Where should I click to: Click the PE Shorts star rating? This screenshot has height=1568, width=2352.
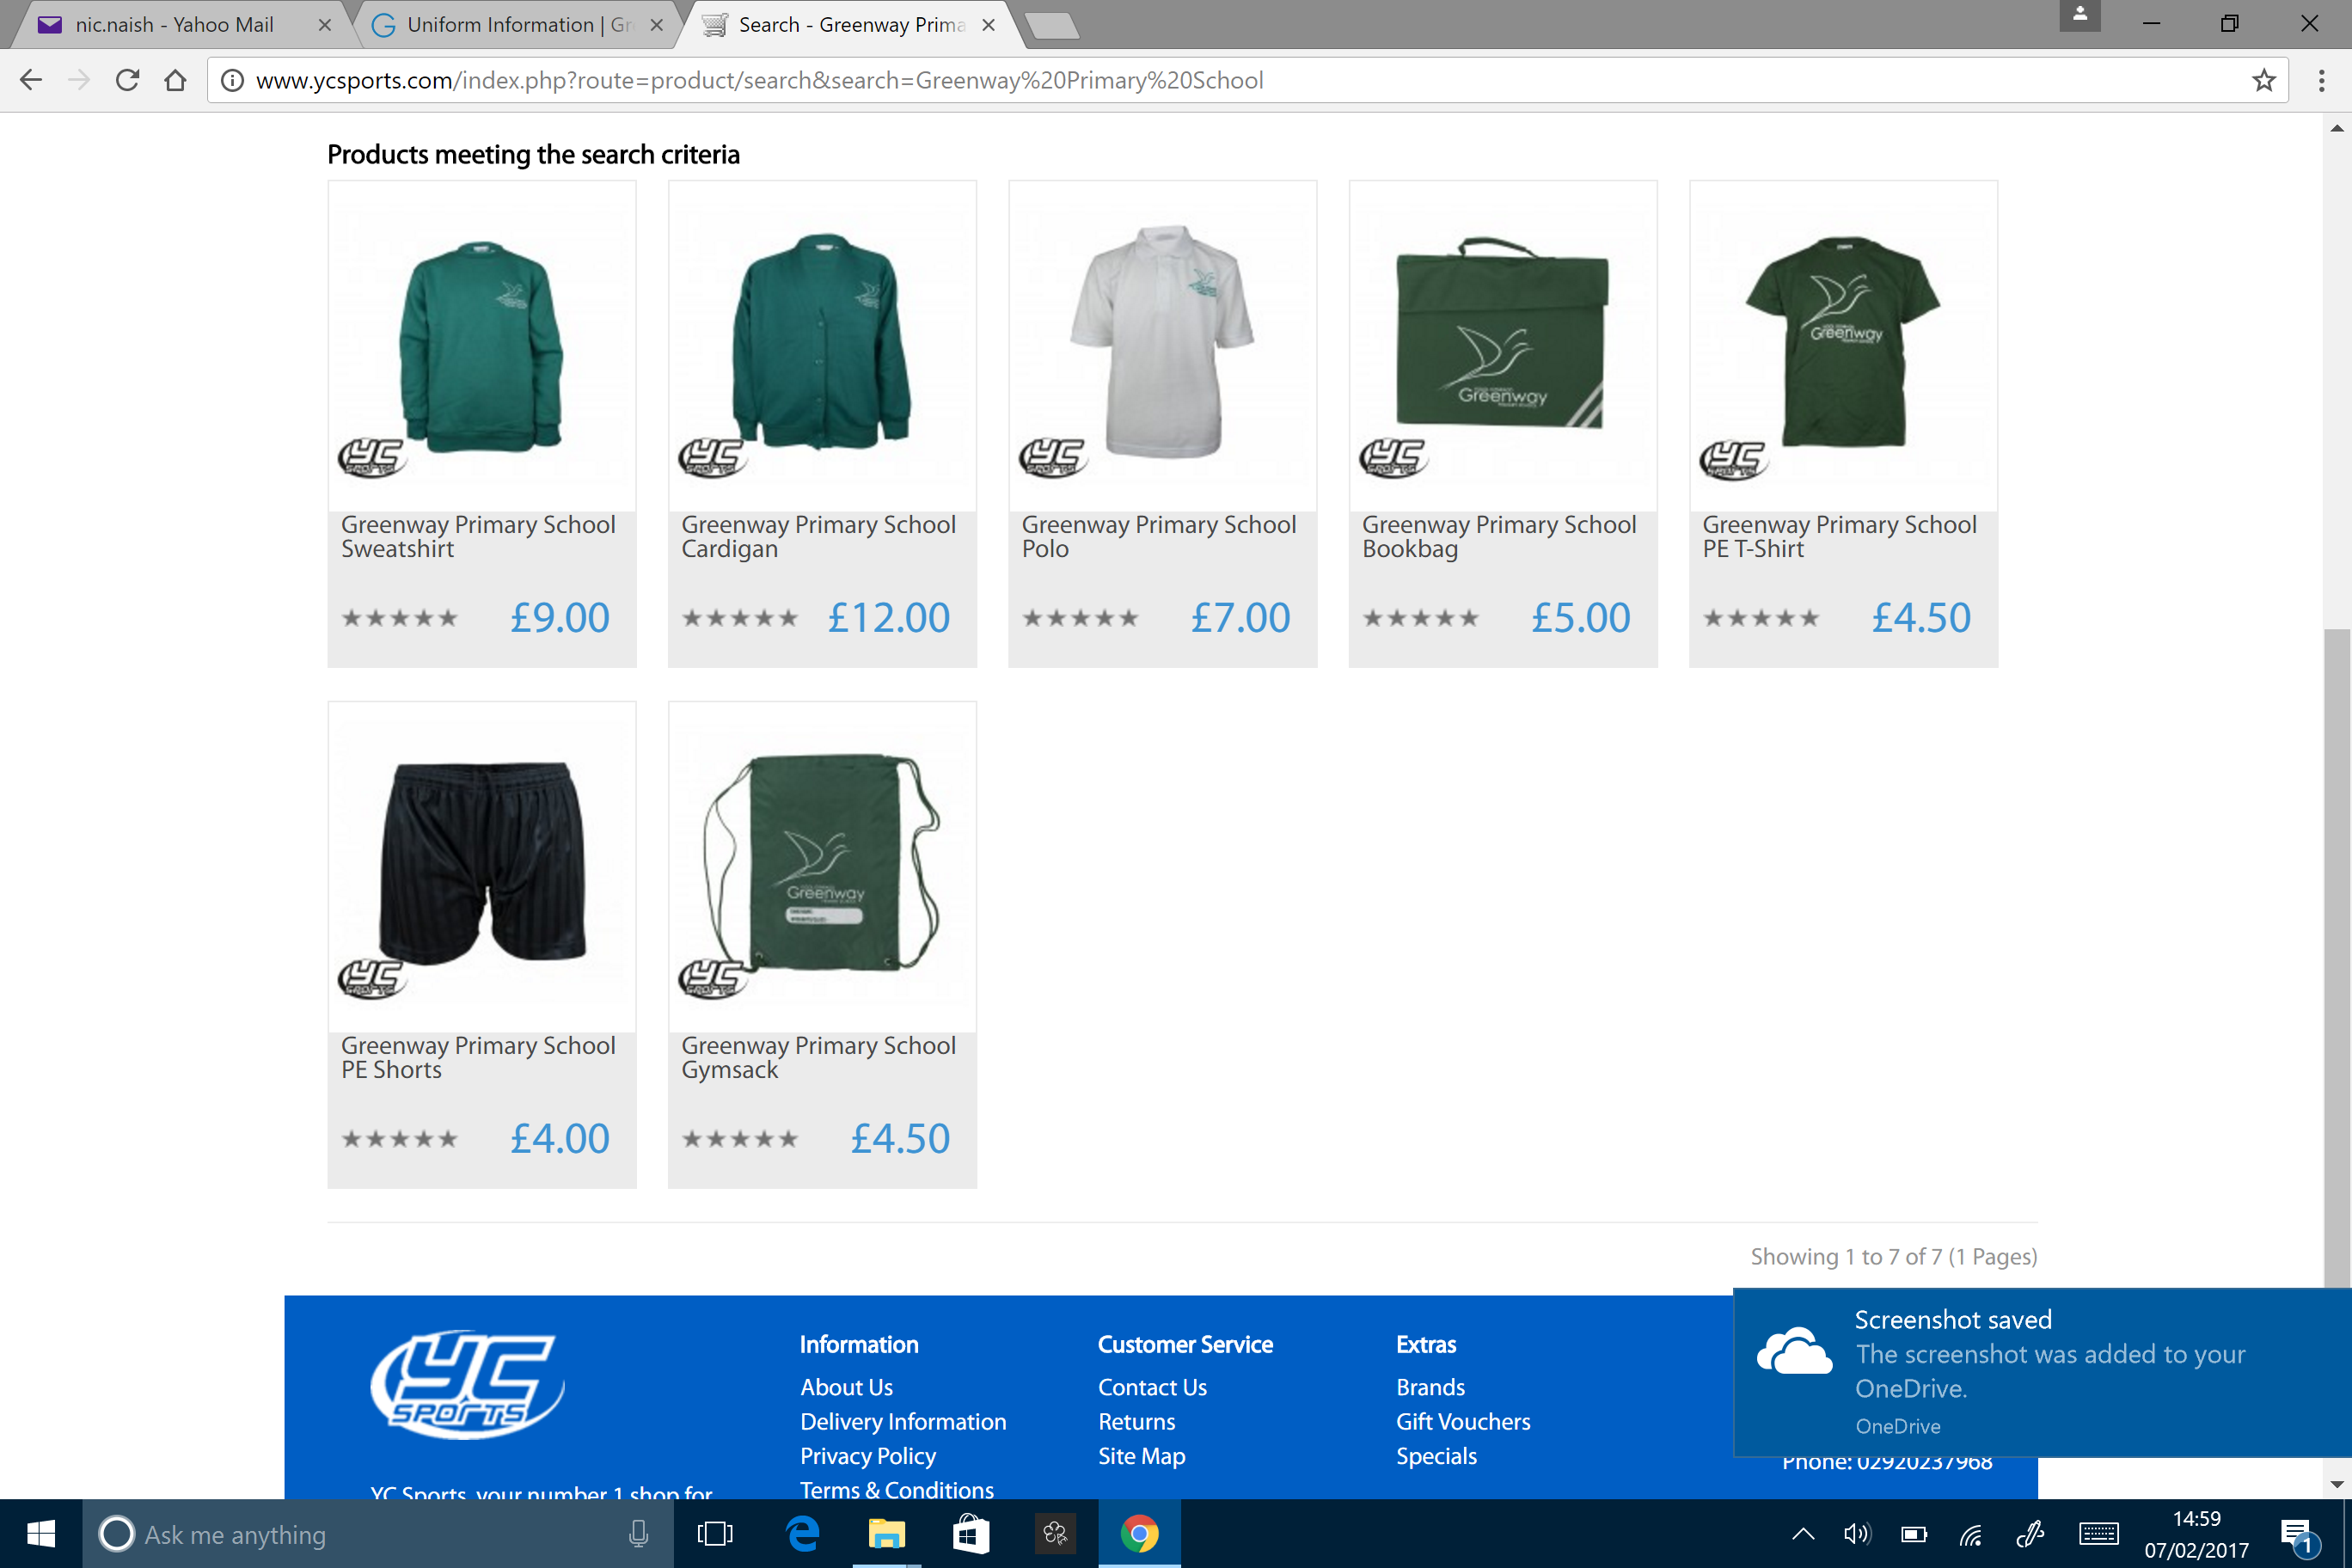[x=400, y=1139]
